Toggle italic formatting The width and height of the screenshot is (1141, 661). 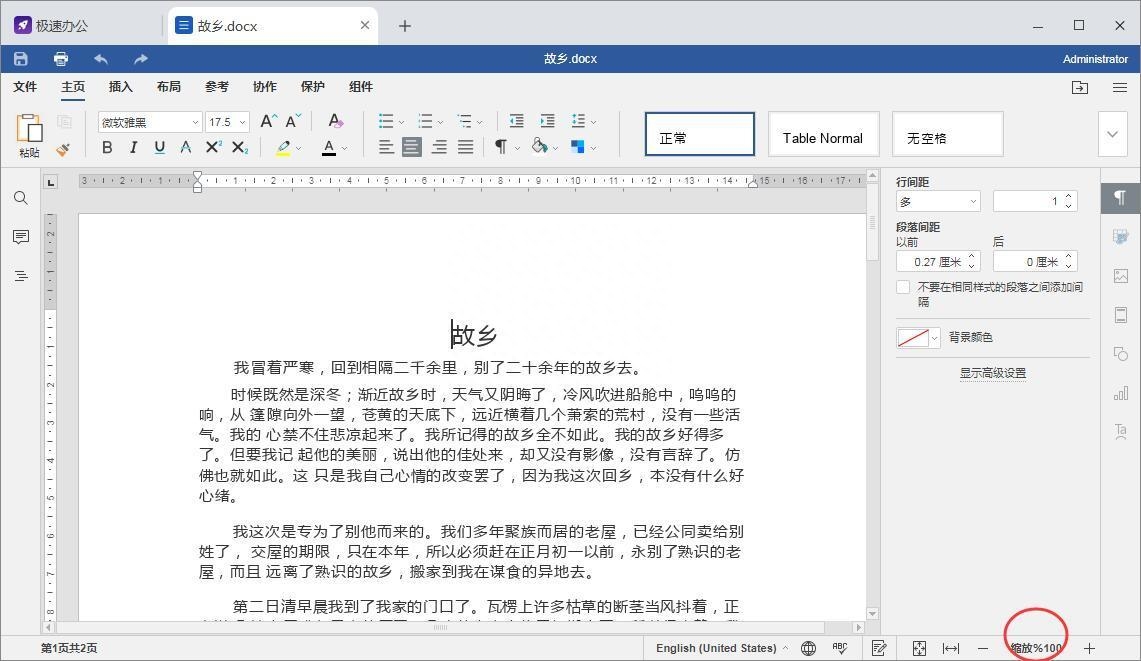pos(133,147)
